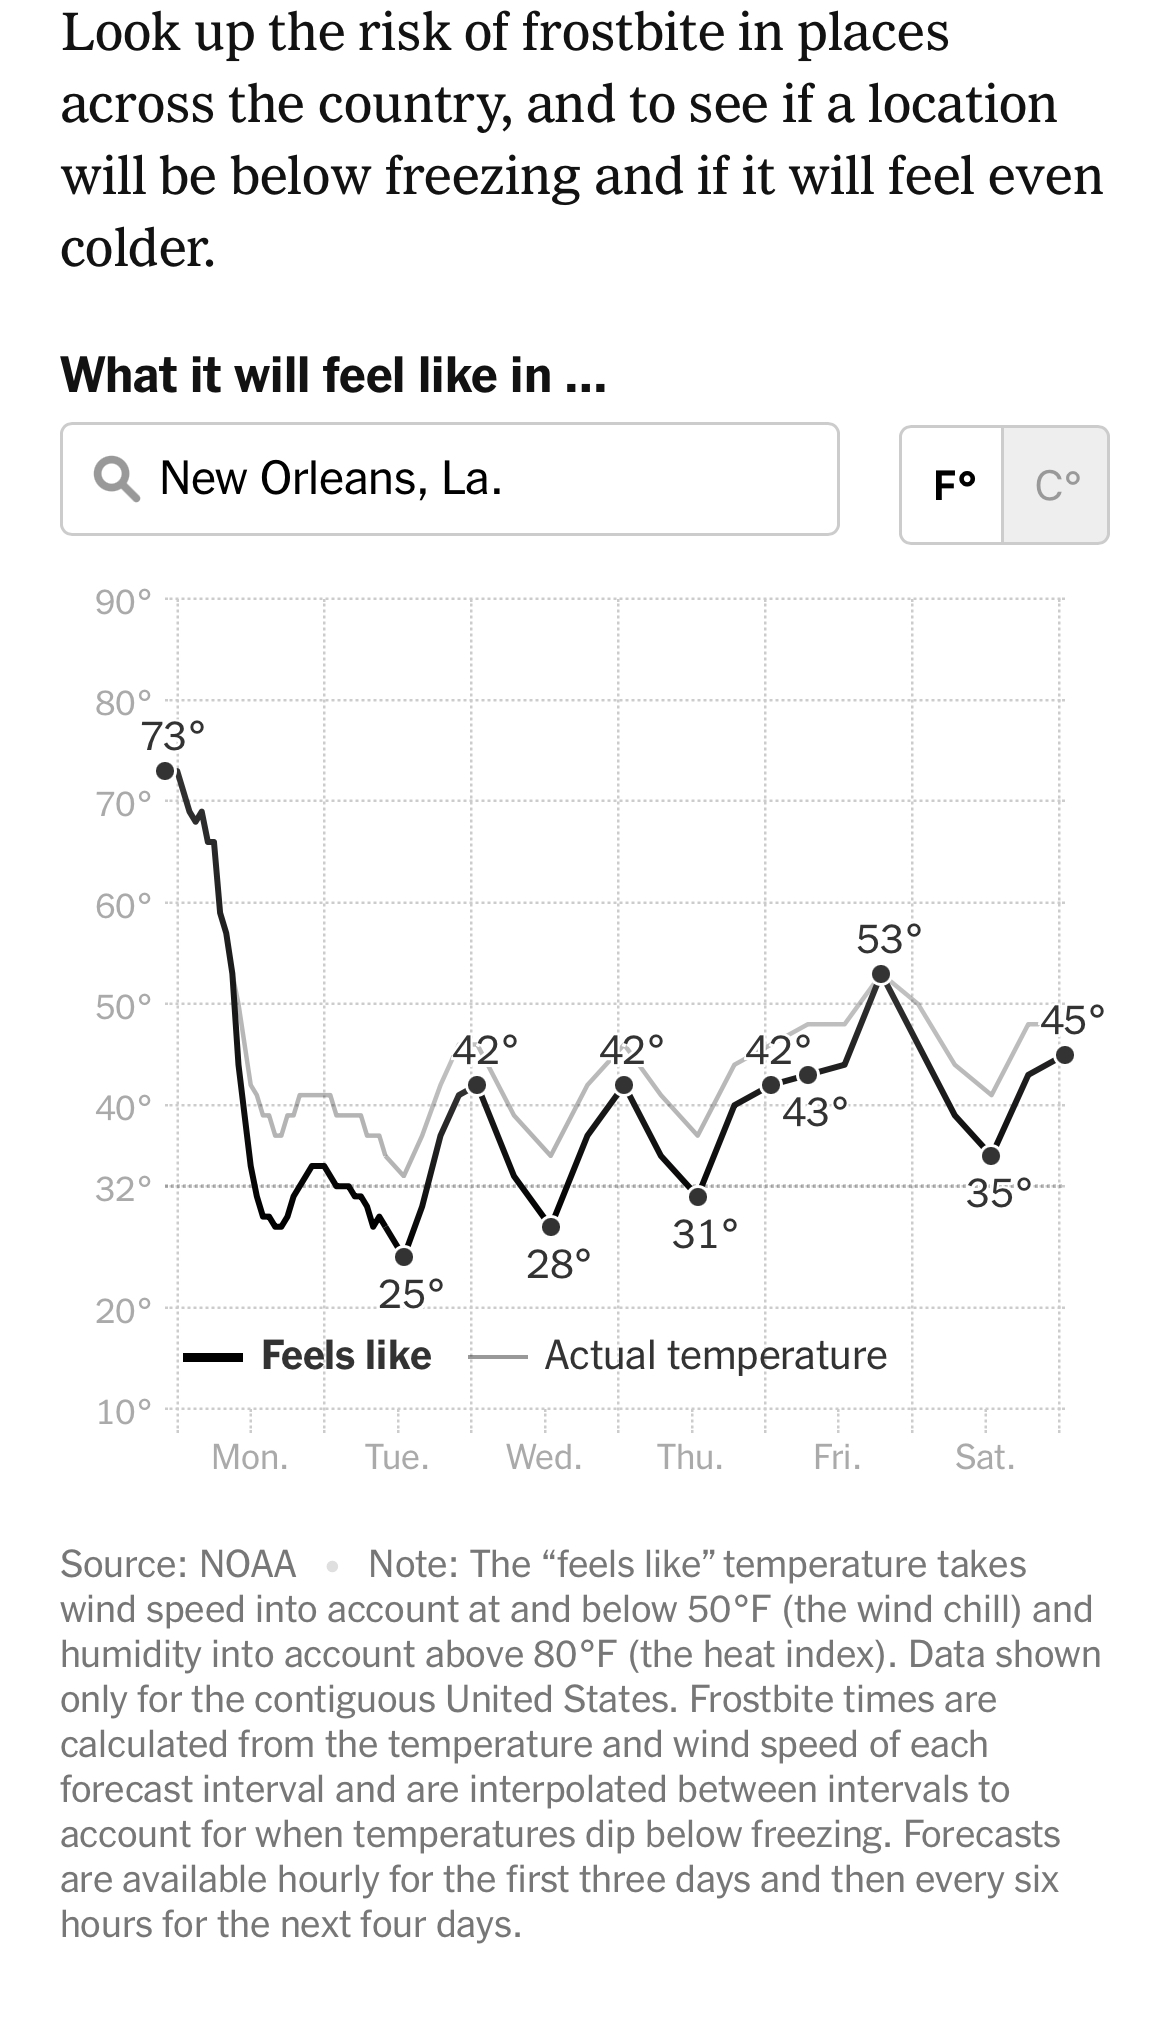Click the Feels like legend line swatch

[x=212, y=1357]
